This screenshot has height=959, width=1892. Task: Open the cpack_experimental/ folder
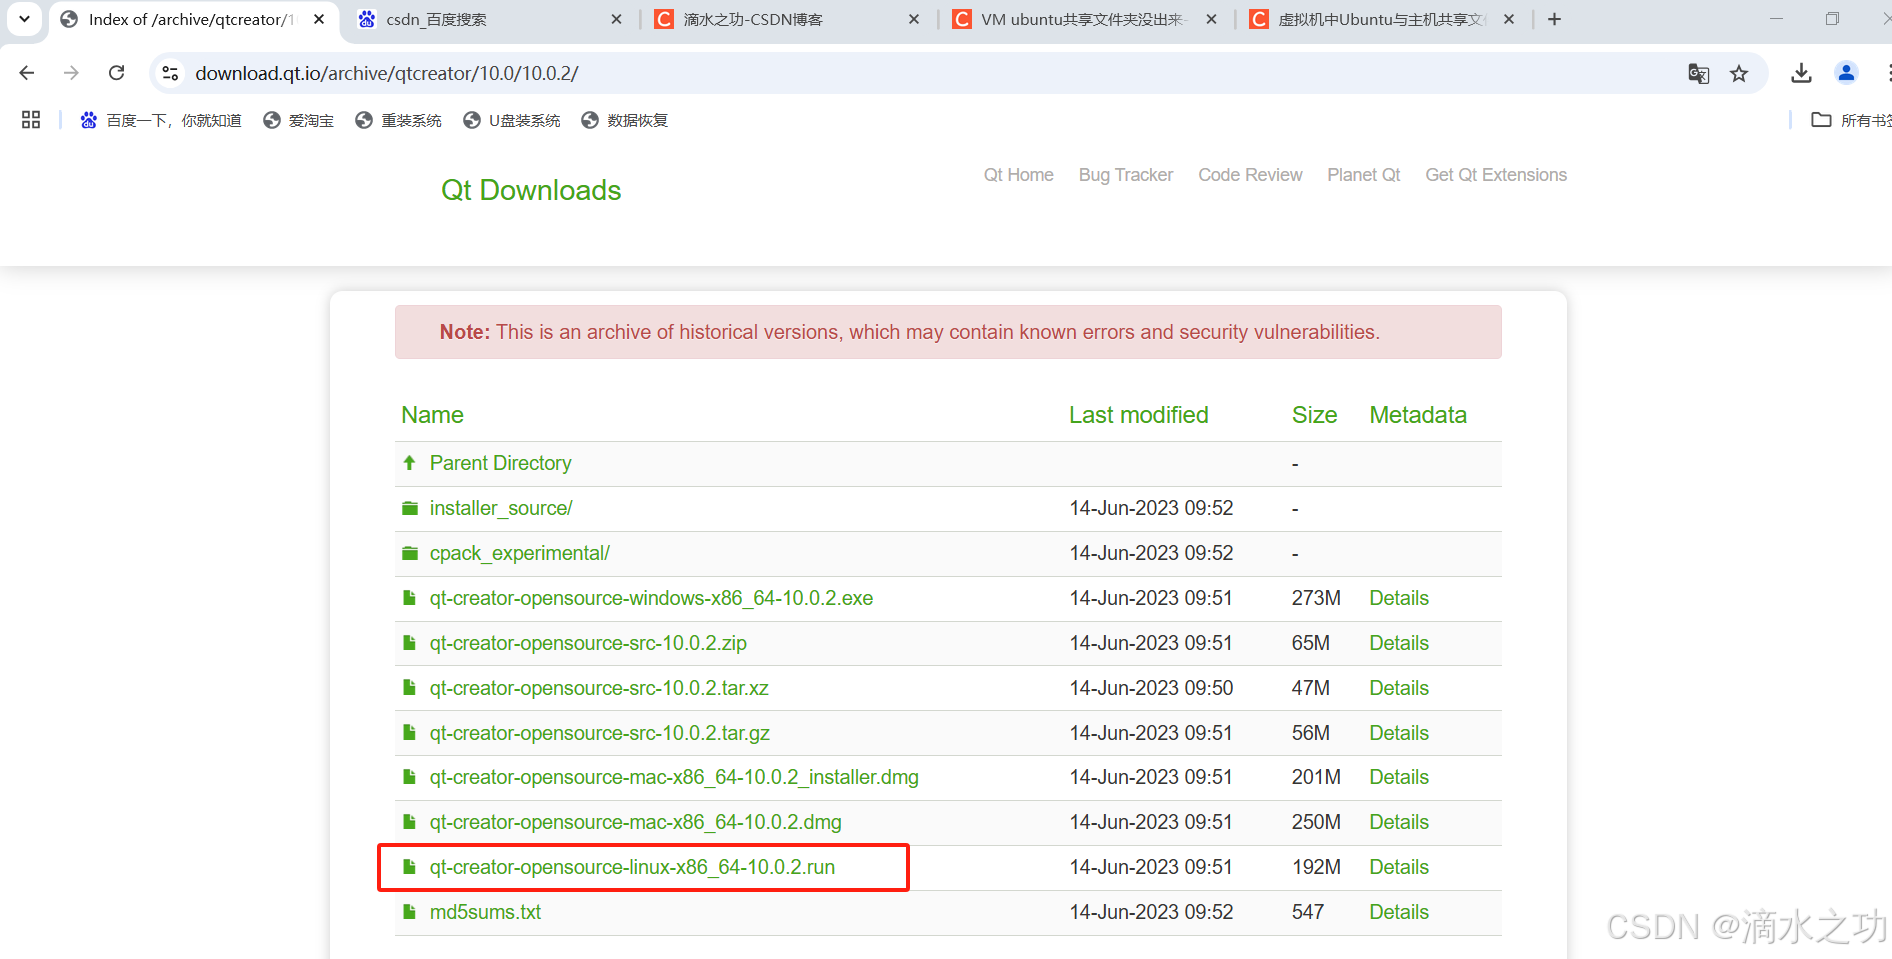(x=519, y=553)
